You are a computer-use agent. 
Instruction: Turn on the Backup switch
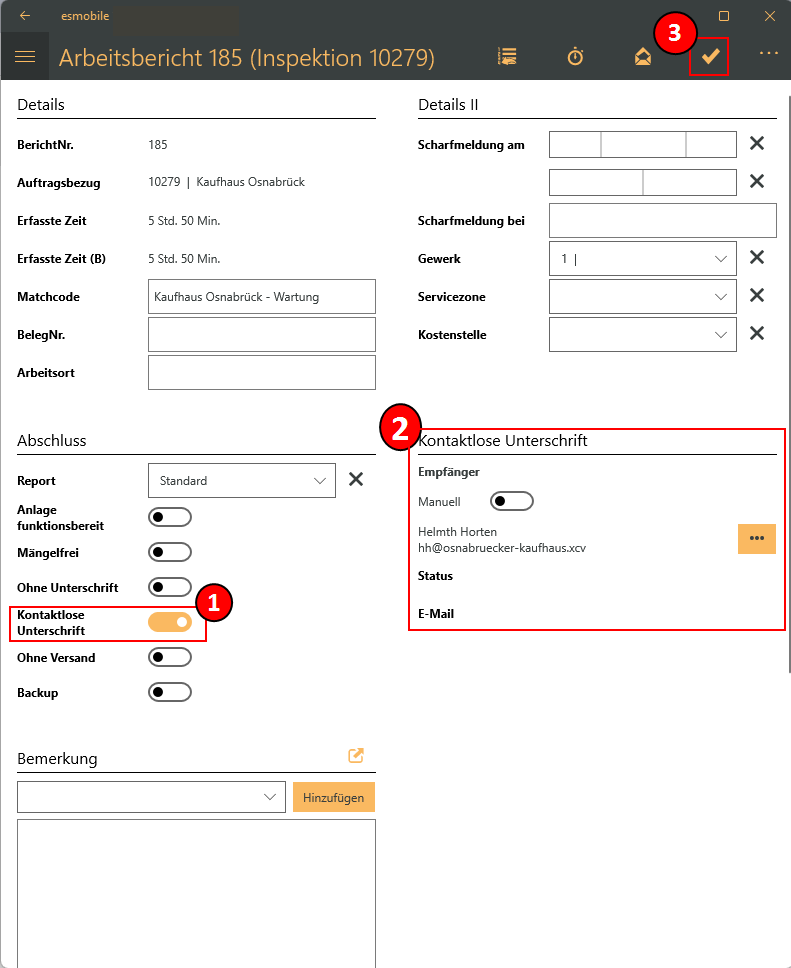pyautogui.click(x=170, y=693)
